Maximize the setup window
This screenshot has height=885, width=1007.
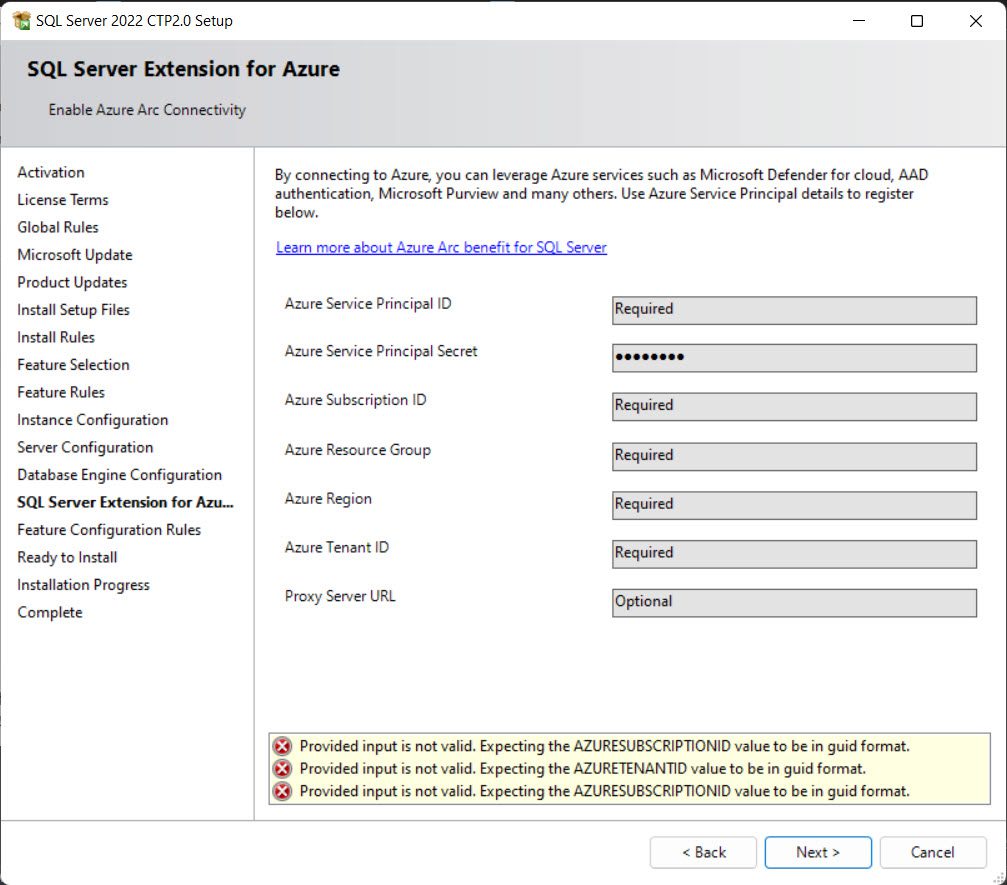click(x=917, y=21)
